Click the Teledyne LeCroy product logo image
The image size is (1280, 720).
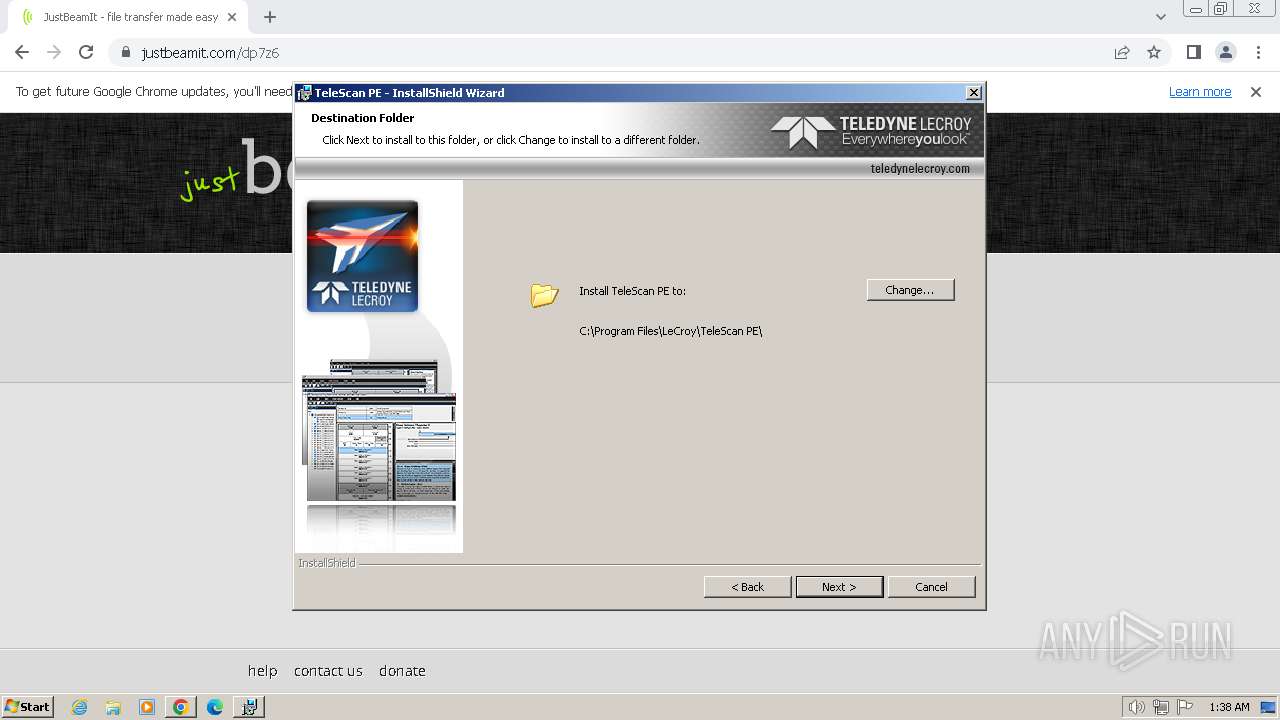click(x=362, y=257)
